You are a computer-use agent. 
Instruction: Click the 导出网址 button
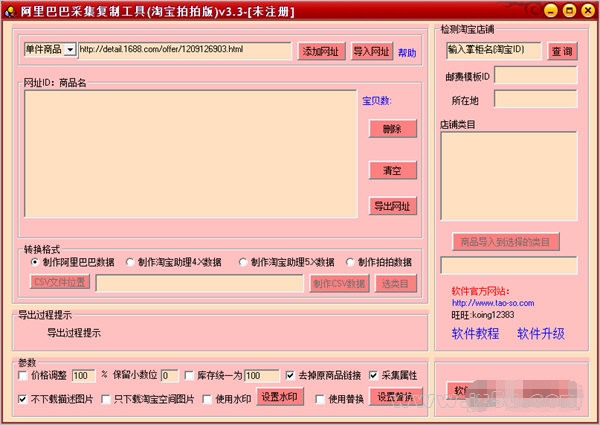(x=393, y=206)
